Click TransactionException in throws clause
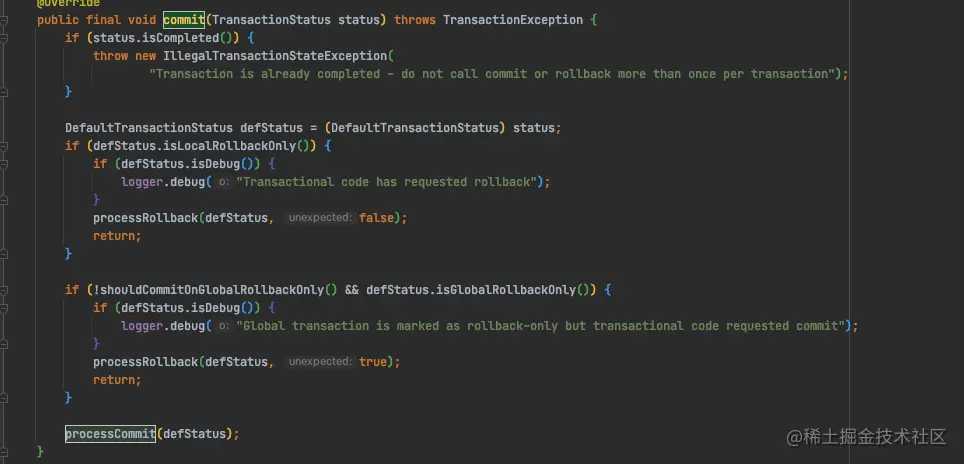The height and width of the screenshot is (464, 964). (x=513, y=20)
